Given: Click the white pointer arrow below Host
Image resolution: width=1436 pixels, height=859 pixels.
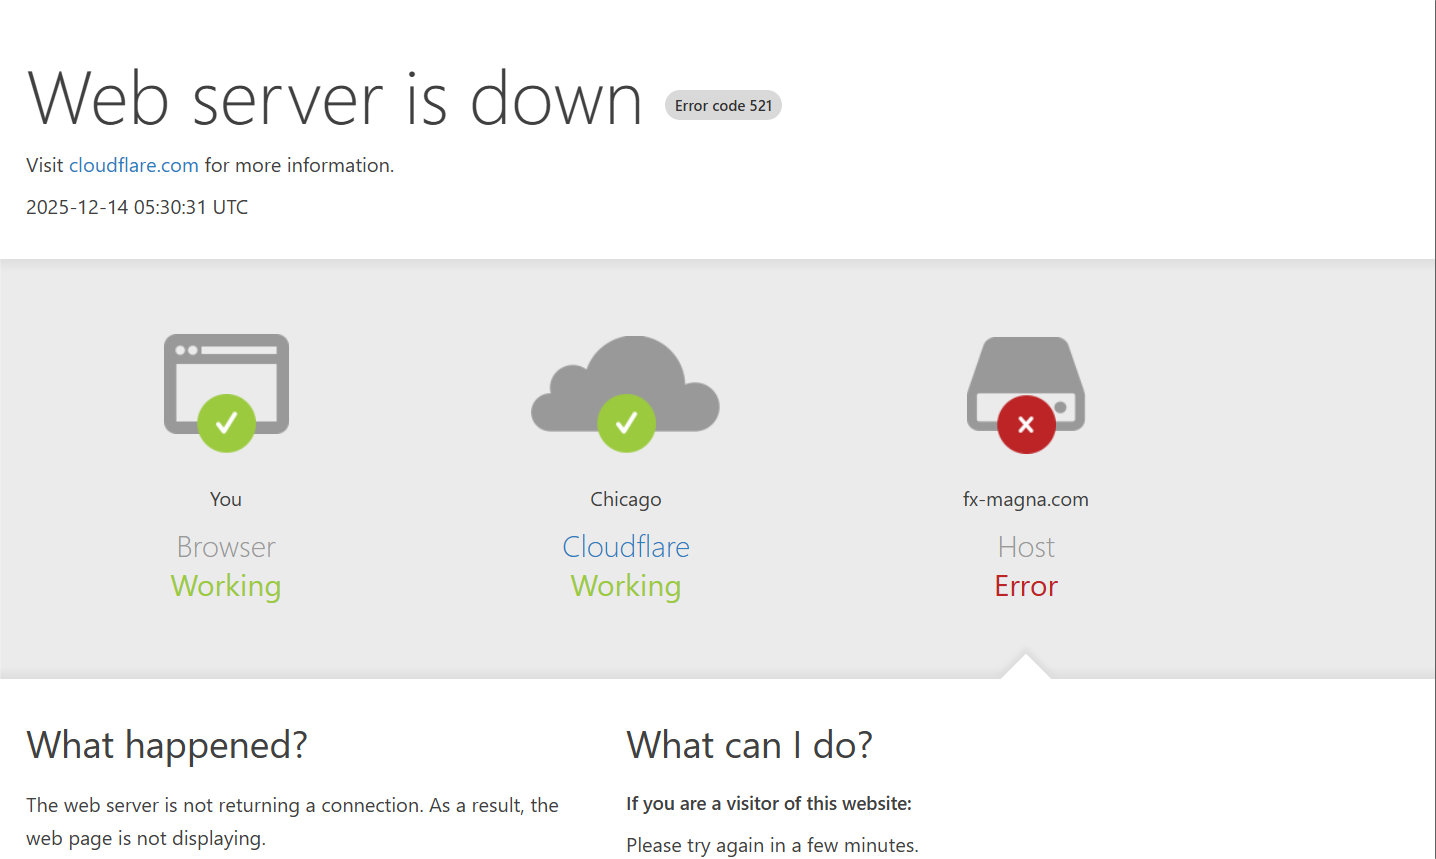Looking at the screenshot, I should pyautogui.click(x=1026, y=668).
